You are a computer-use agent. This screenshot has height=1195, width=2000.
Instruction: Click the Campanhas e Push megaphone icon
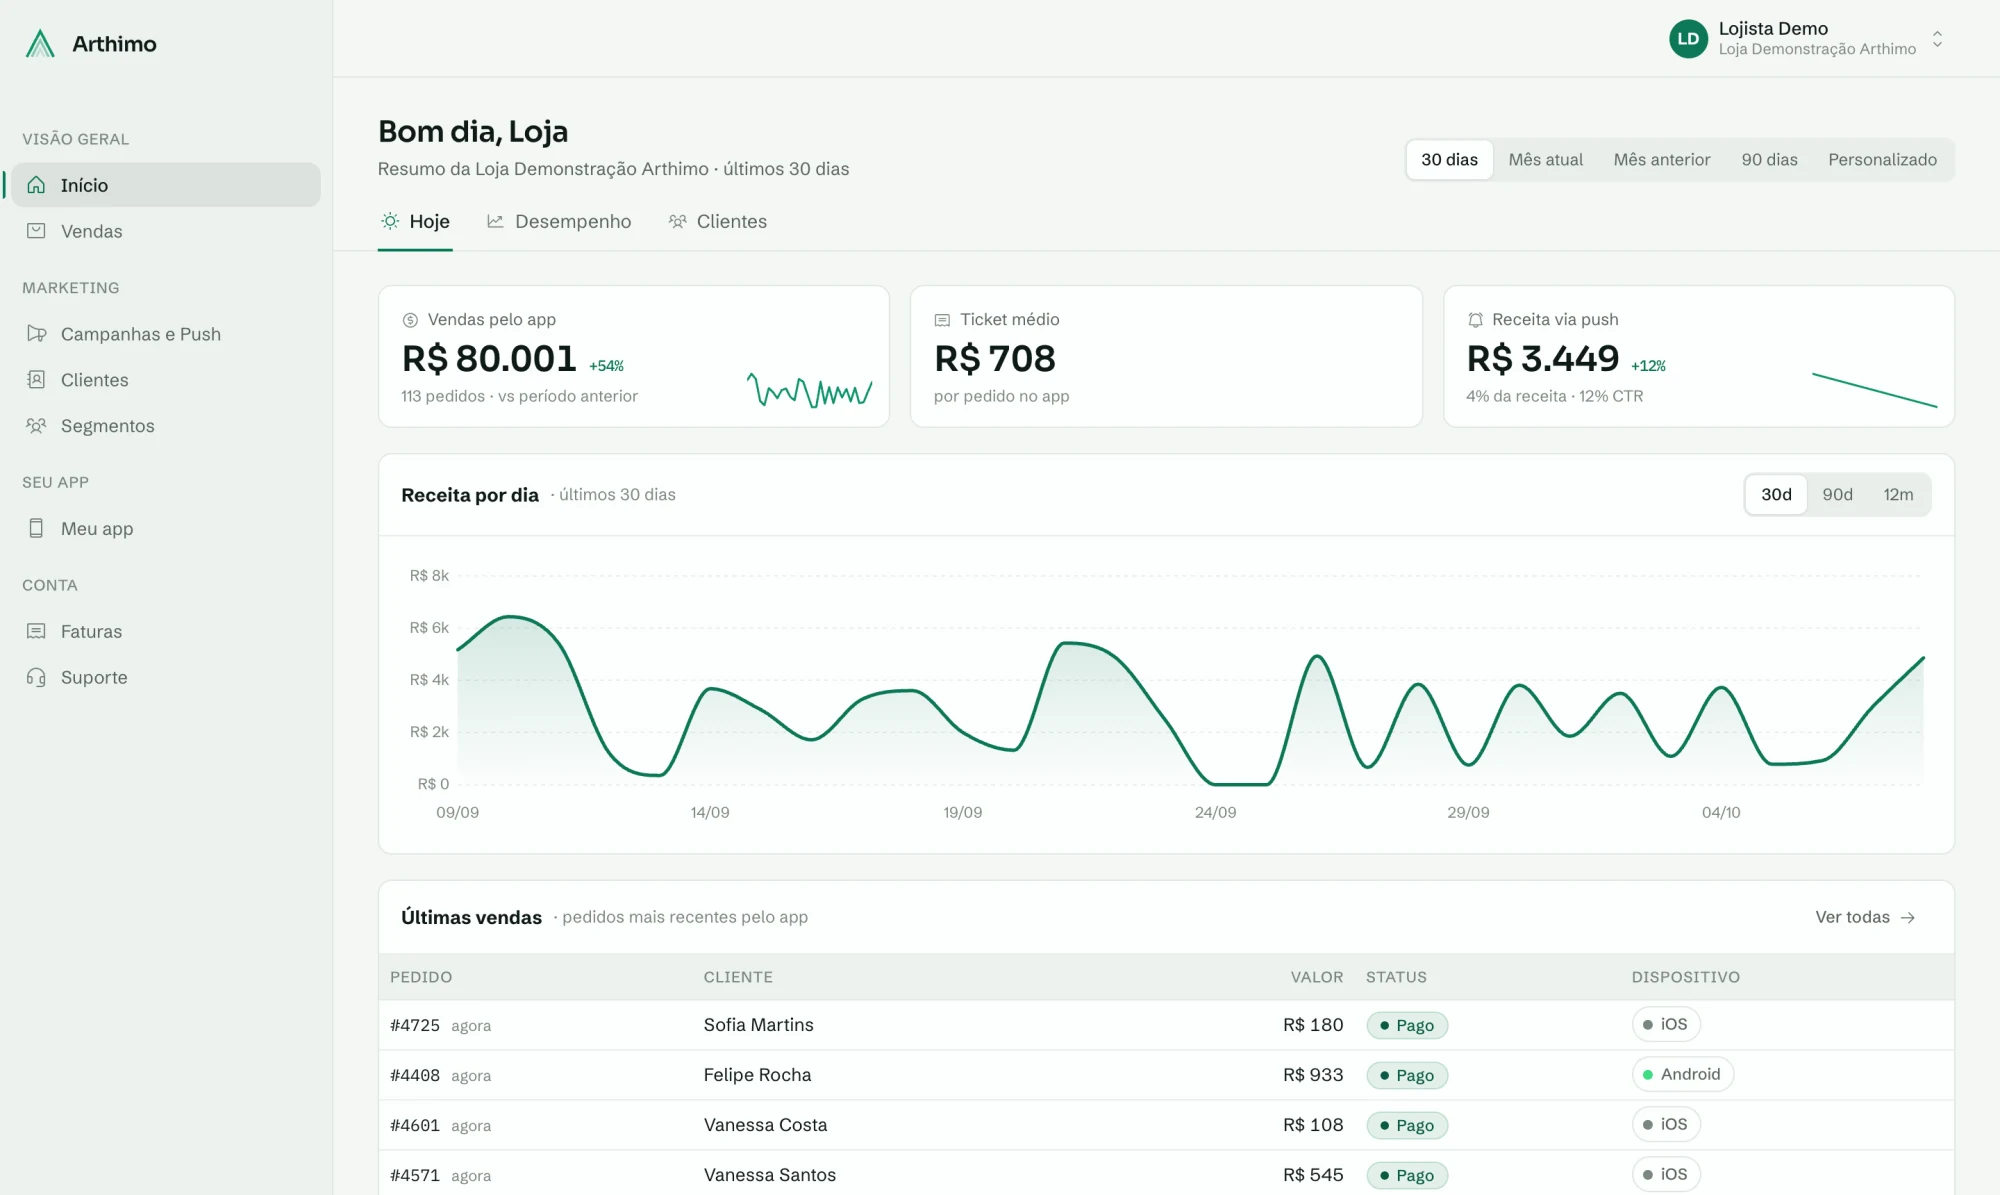click(x=36, y=334)
